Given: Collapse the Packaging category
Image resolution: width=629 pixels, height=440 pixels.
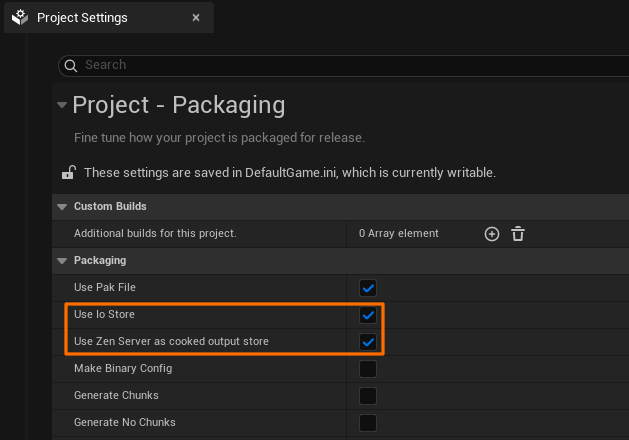Looking at the screenshot, I should (x=62, y=261).
